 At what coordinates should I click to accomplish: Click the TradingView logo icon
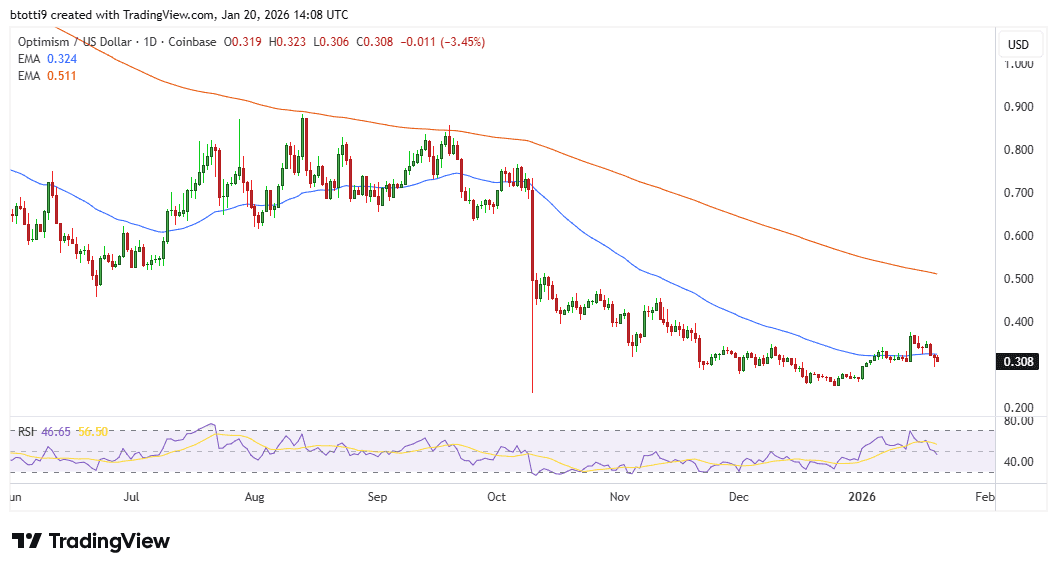point(27,541)
